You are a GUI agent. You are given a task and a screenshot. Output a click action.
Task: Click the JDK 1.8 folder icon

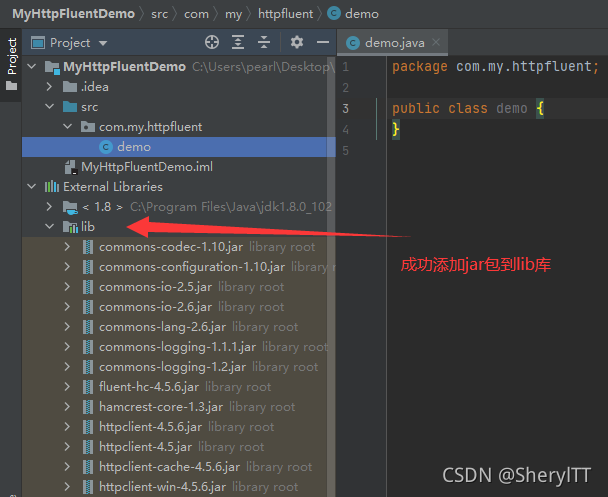point(70,207)
